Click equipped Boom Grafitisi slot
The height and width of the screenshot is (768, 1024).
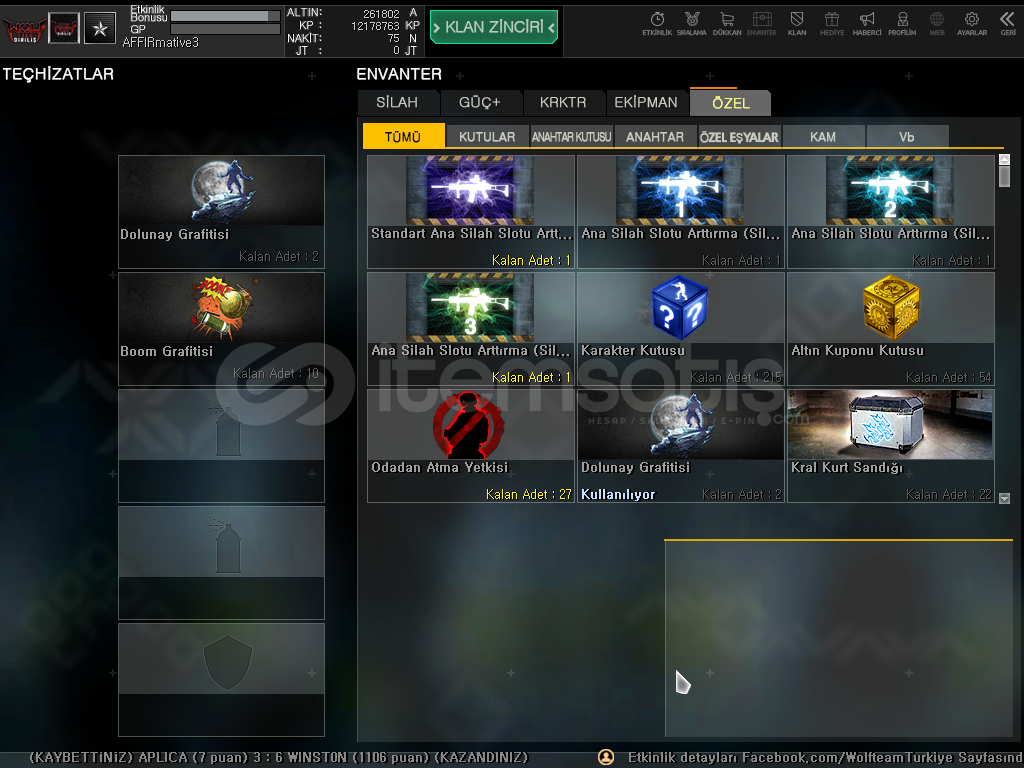click(x=221, y=328)
